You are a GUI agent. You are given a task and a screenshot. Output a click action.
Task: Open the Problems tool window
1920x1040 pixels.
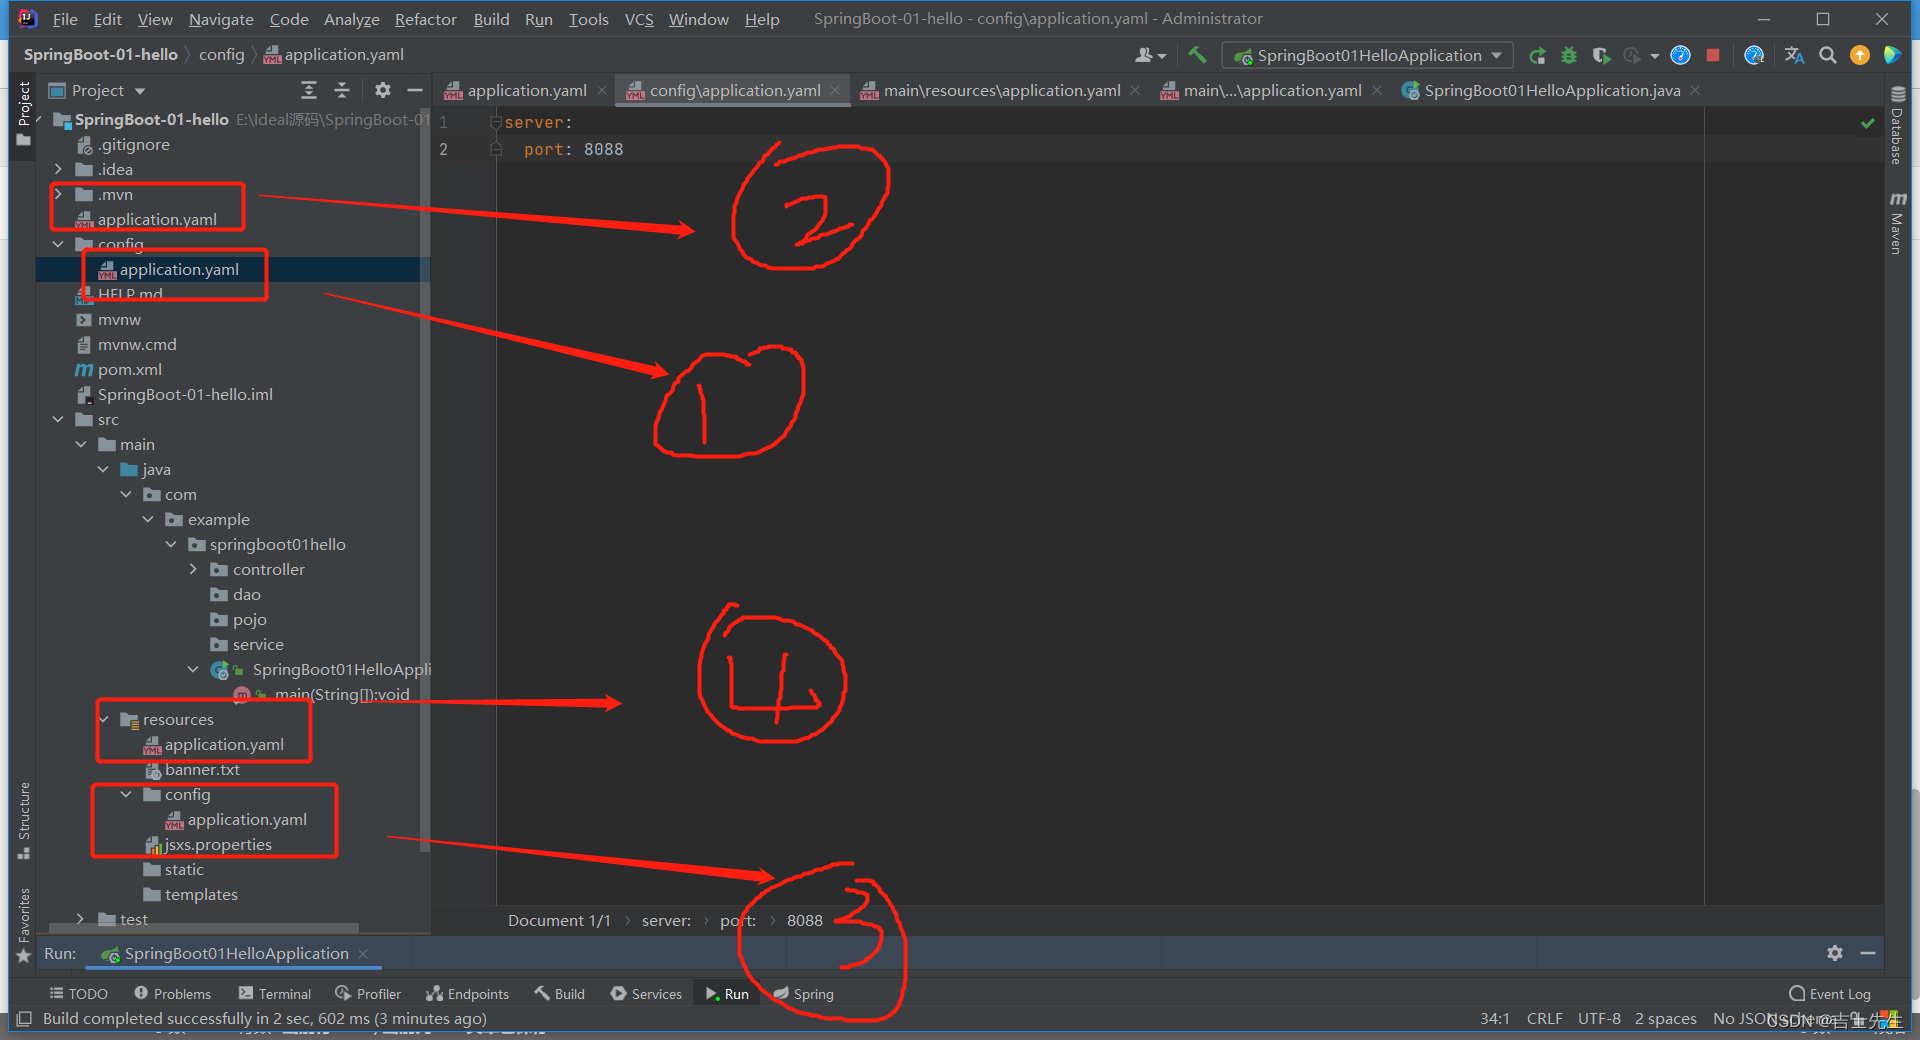click(x=172, y=994)
